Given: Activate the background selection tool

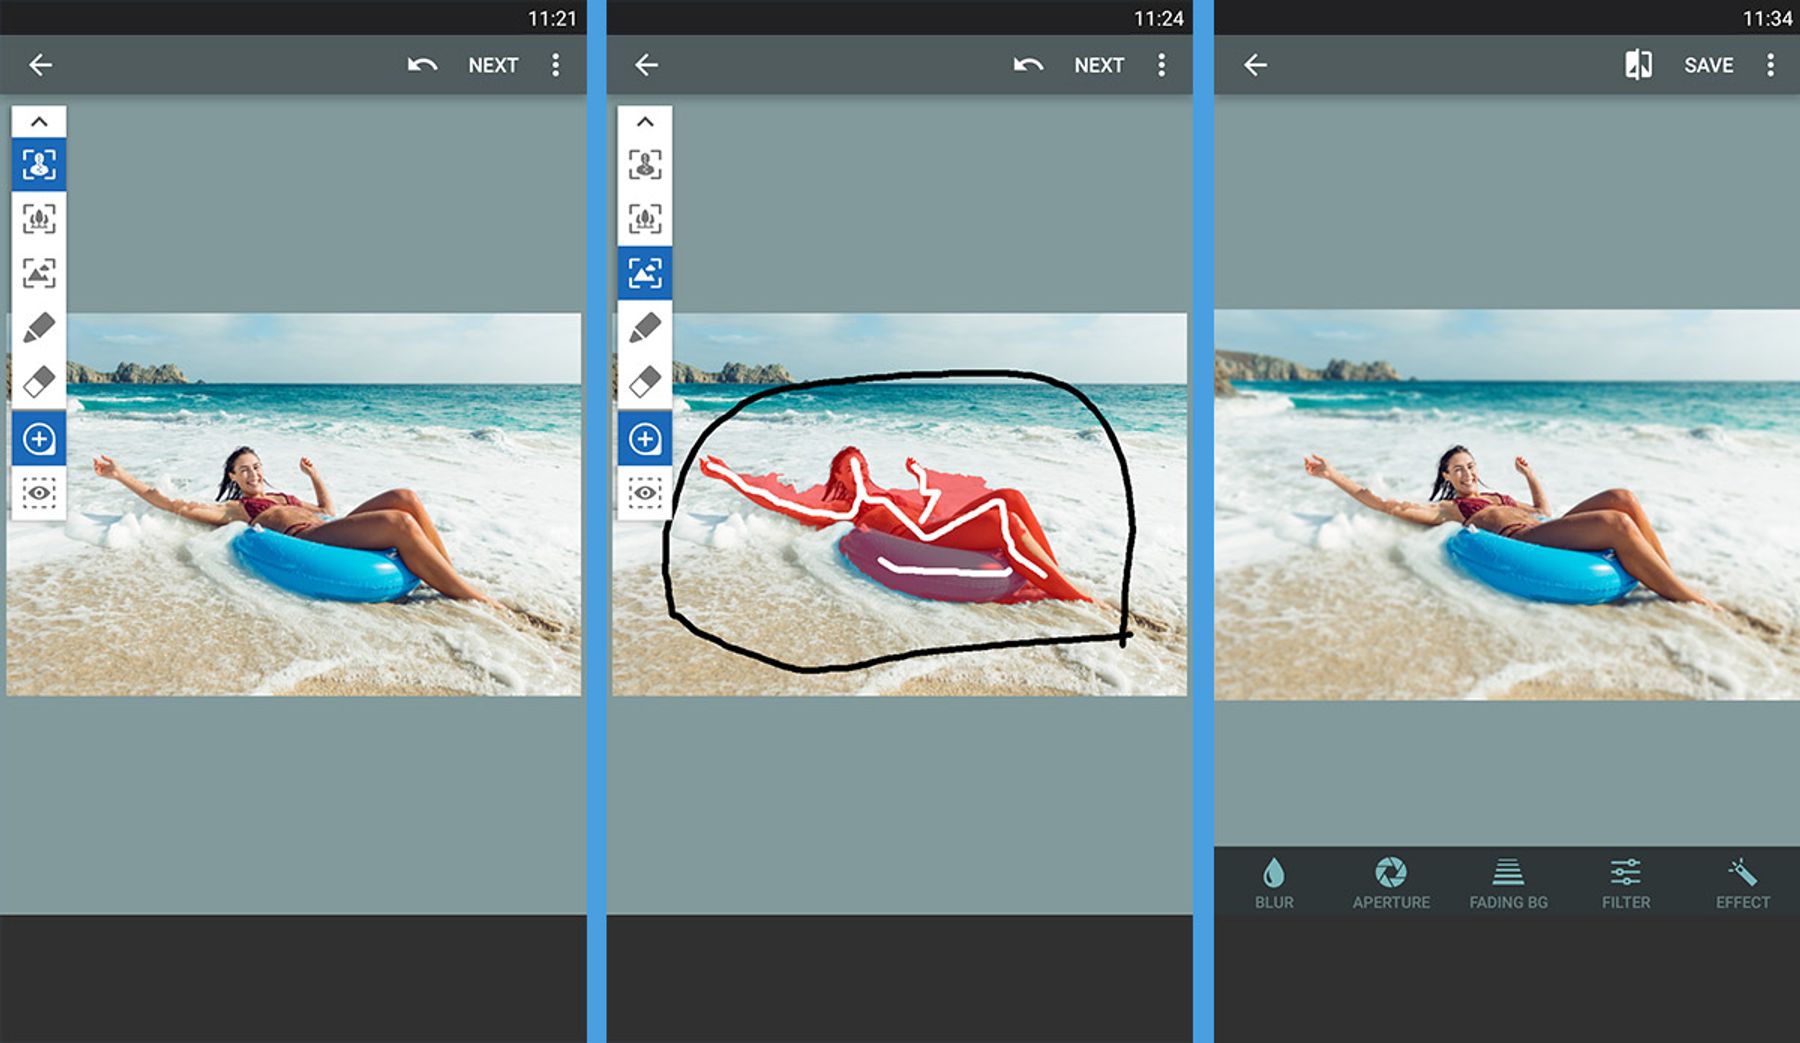Looking at the screenshot, I should tap(645, 272).
